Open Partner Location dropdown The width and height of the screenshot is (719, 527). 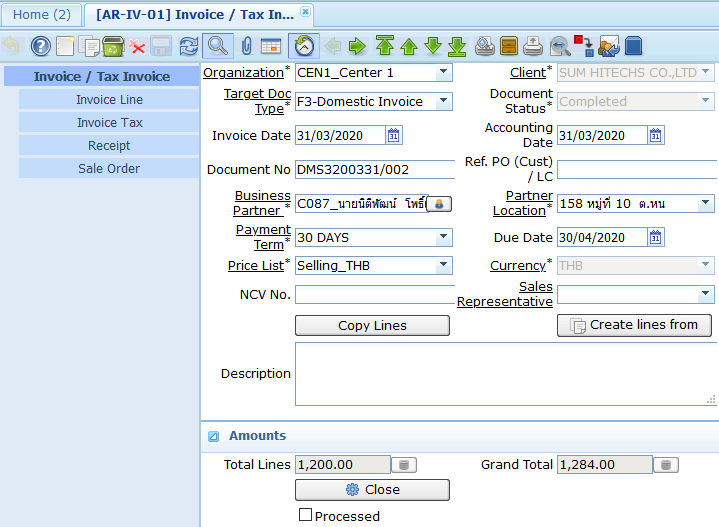(x=705, y=203)
